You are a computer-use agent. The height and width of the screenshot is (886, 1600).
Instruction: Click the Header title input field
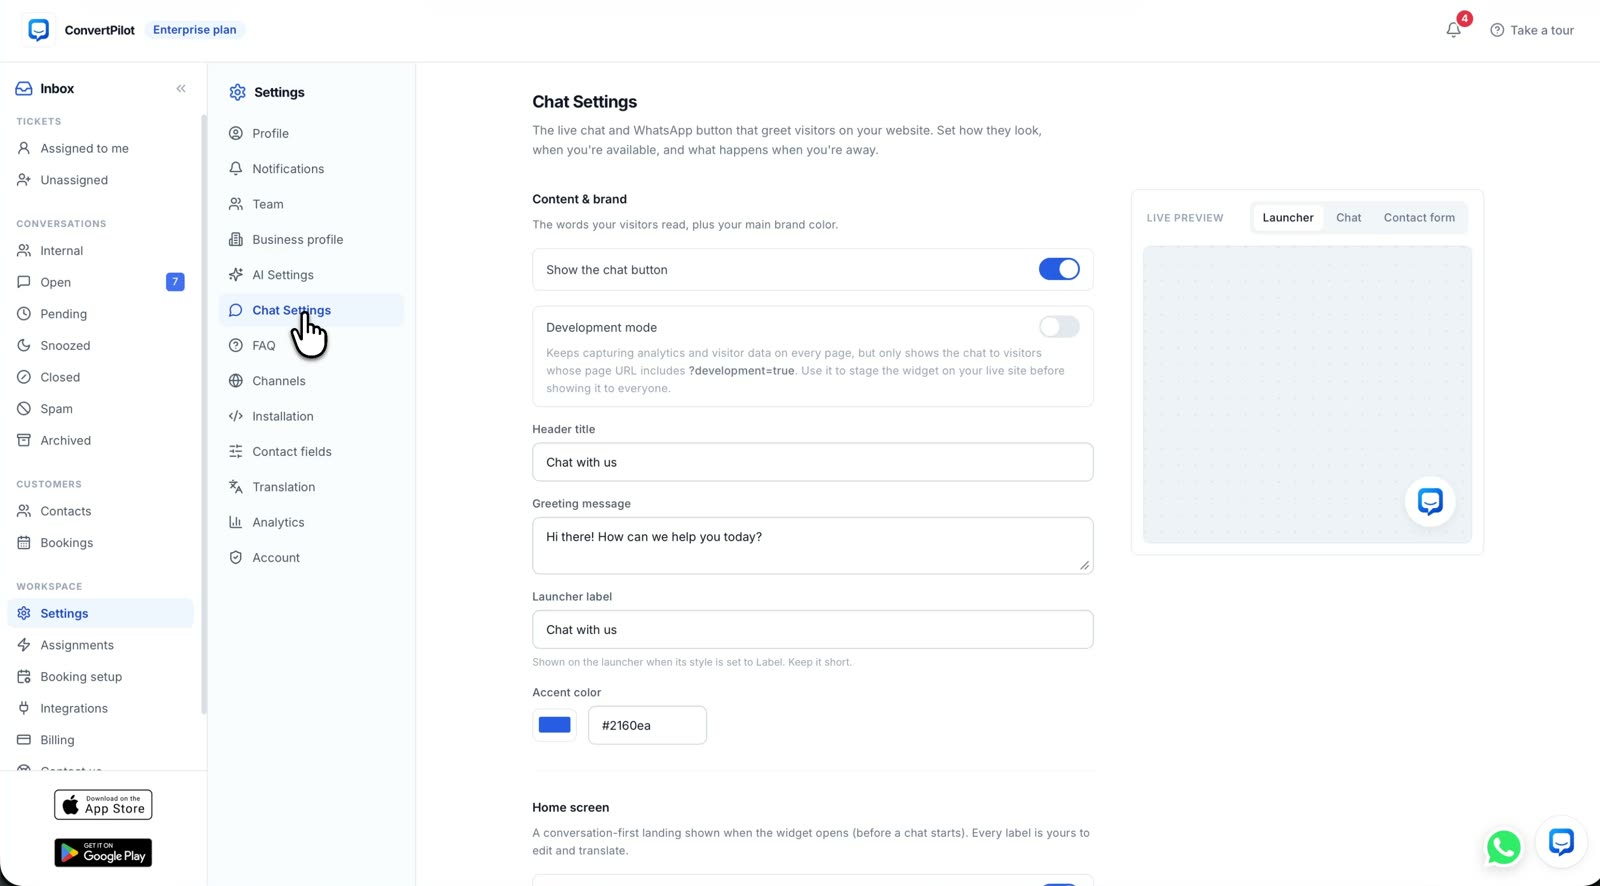tap(812, 462)
